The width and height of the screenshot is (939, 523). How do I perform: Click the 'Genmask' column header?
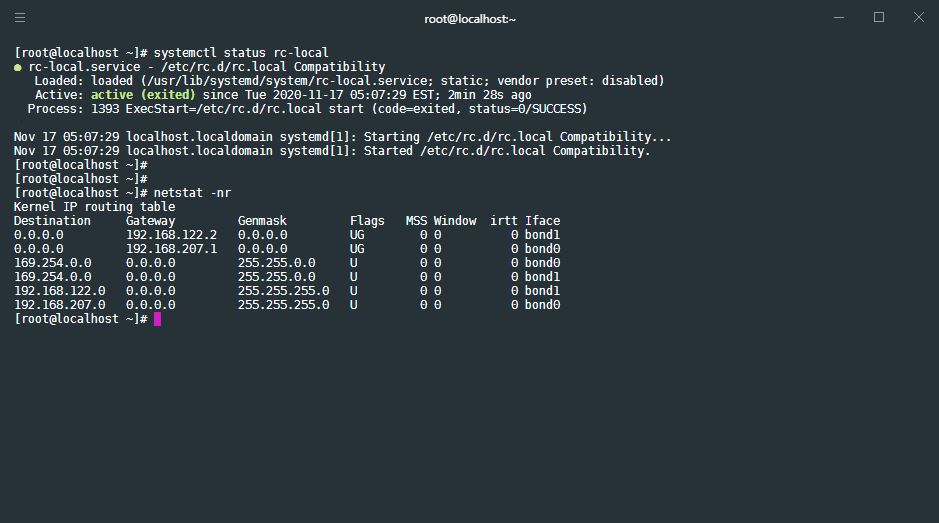tap(262, 220)
